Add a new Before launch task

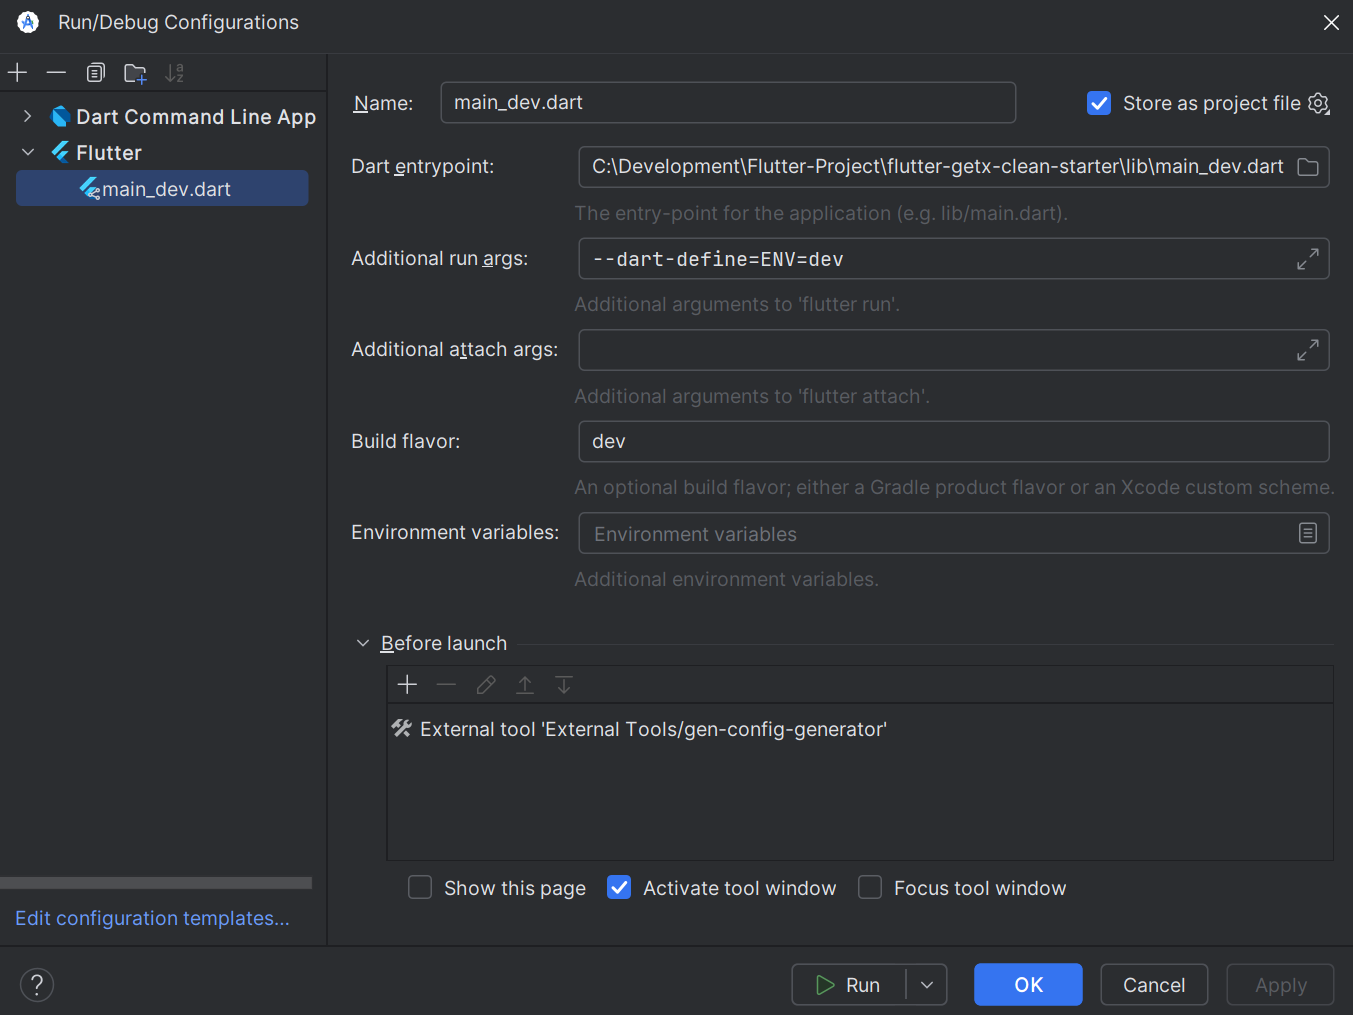(407, 684)
